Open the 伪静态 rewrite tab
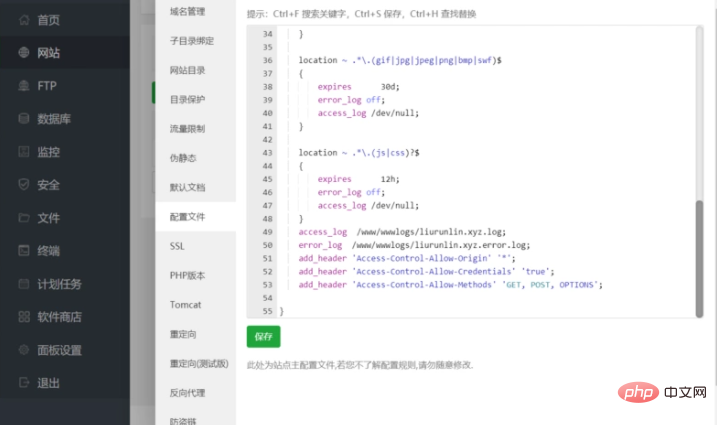 183,158
